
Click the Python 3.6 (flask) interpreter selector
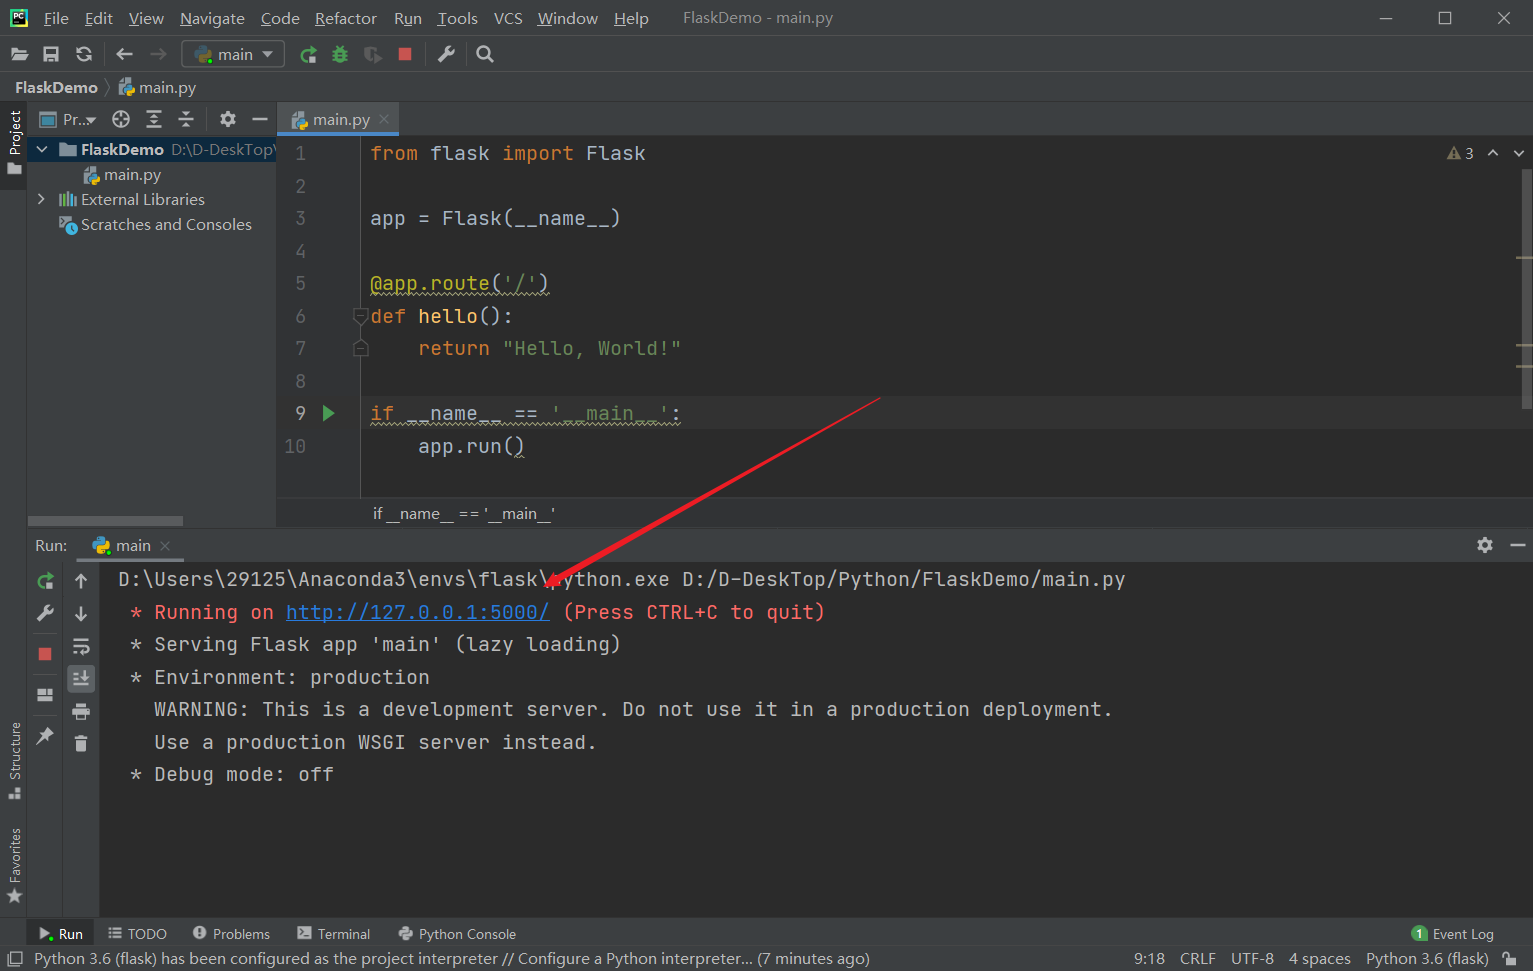click(x=1427, y=958)
